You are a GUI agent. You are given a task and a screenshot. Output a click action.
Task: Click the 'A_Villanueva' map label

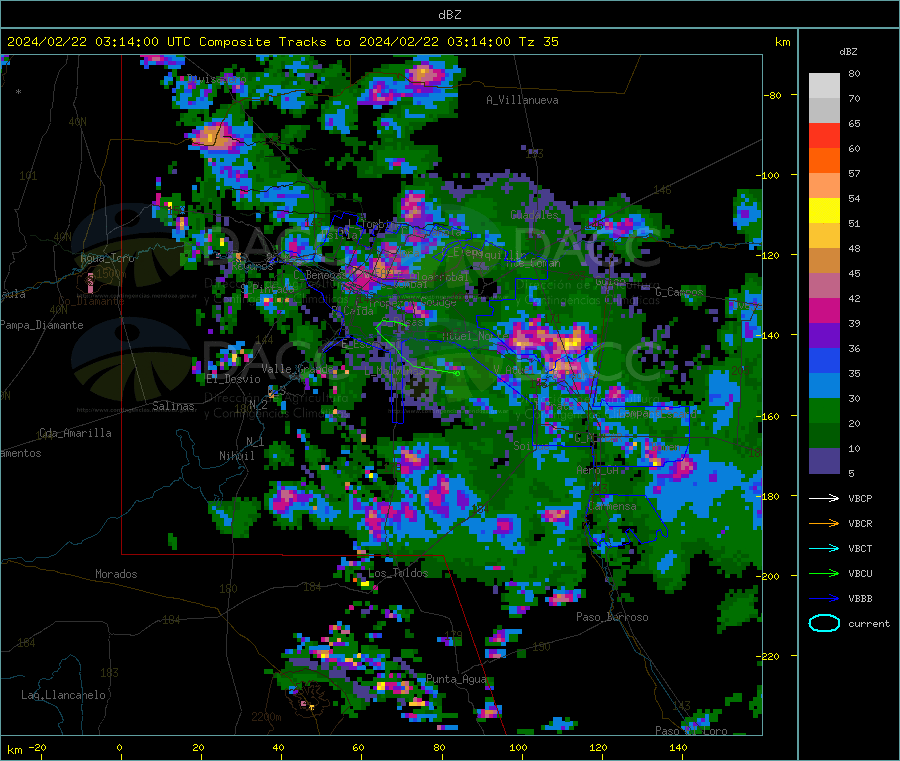pos(522,100)
